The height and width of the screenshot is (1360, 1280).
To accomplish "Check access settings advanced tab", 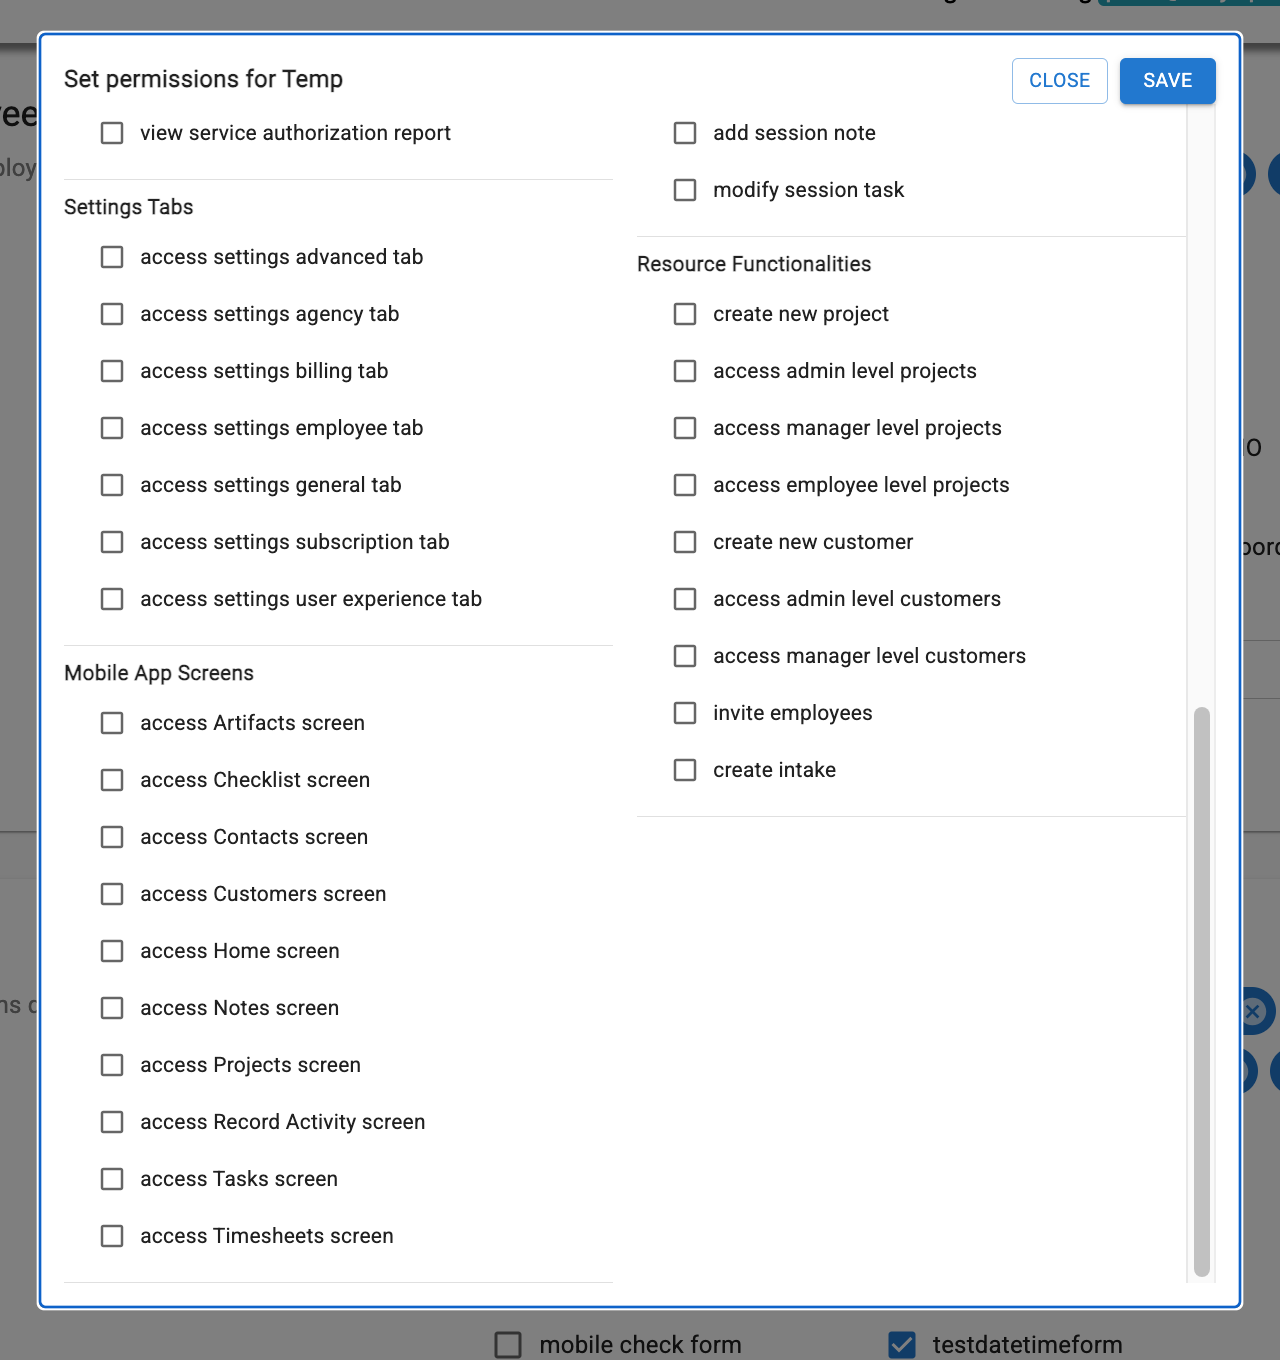I will click(x=112, y=257).
